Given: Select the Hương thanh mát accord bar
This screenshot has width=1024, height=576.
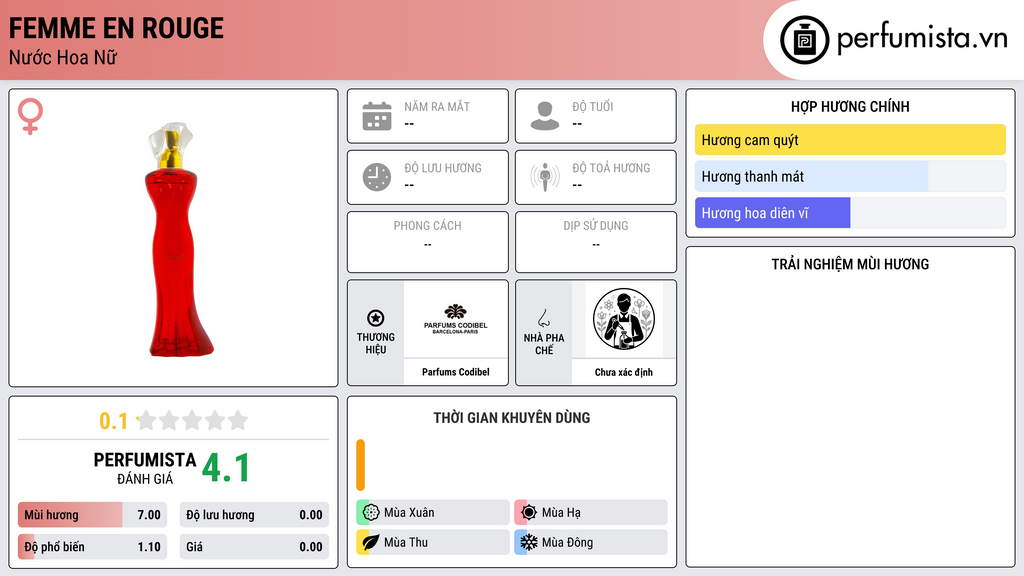Looking at the screenshot, I should pos(850,176).
